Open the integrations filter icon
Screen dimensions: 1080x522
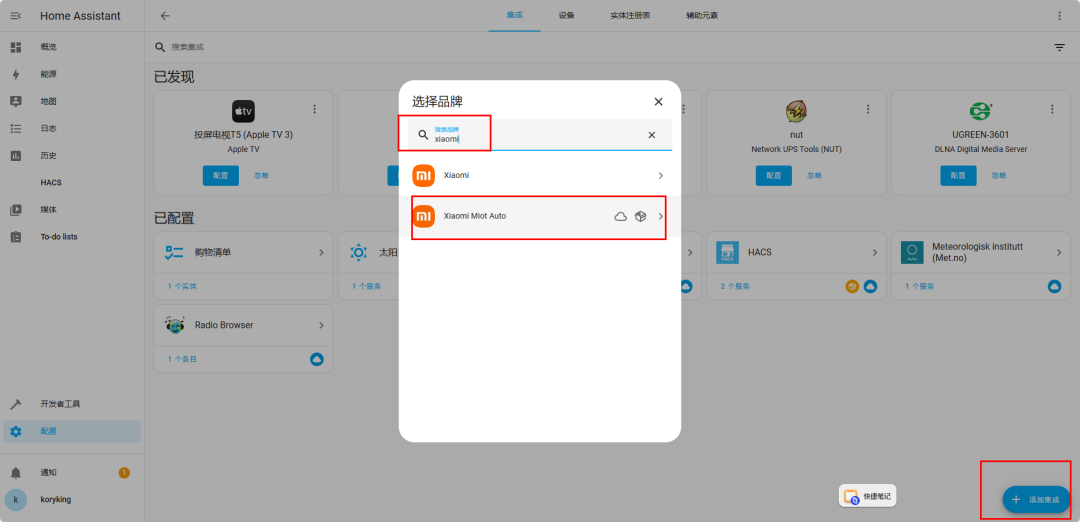click(1059, 48)
